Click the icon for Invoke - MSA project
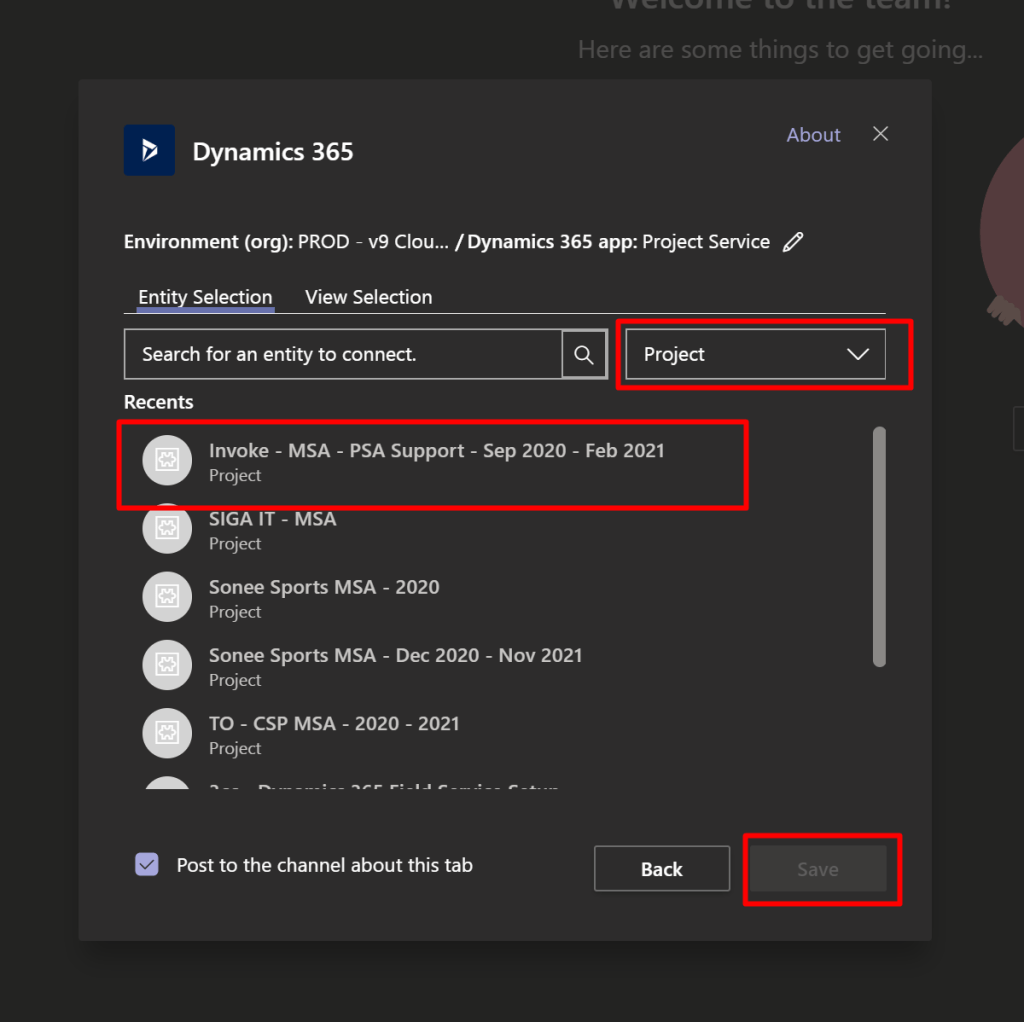The image size is (1024, 1022). pyautogui.click(x=167, y=461)
